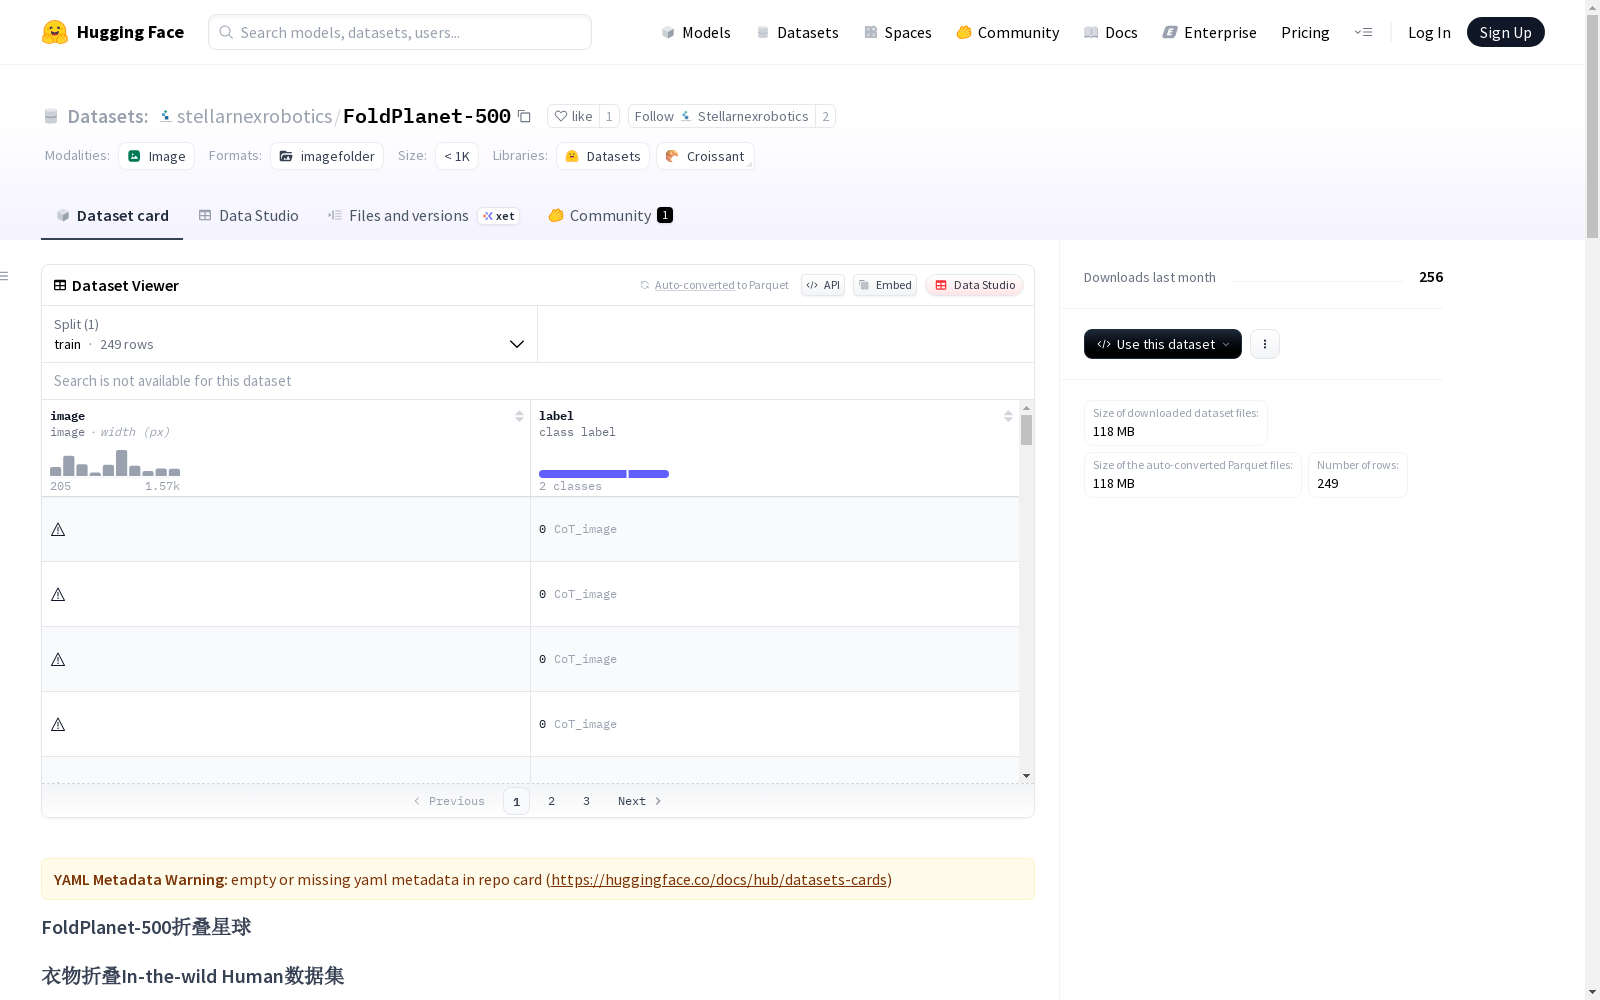Select the imagefolder format tag
The height and width of the screenshot is (1000, 1600).
(x=327, y=156)
